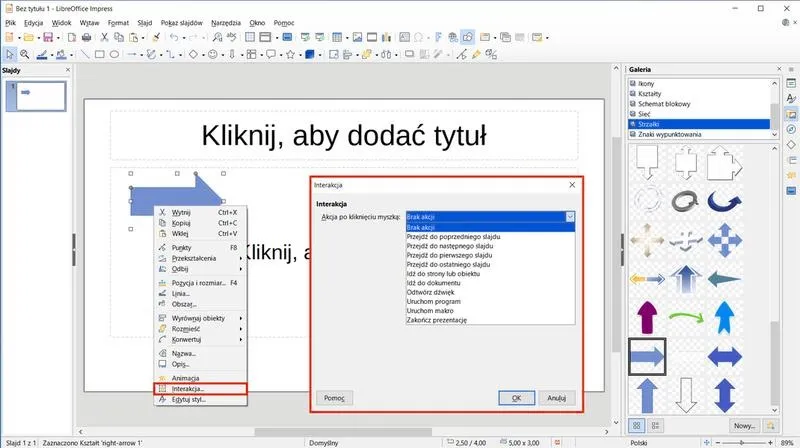Select the Ikony gallery theme

[699, 83]
